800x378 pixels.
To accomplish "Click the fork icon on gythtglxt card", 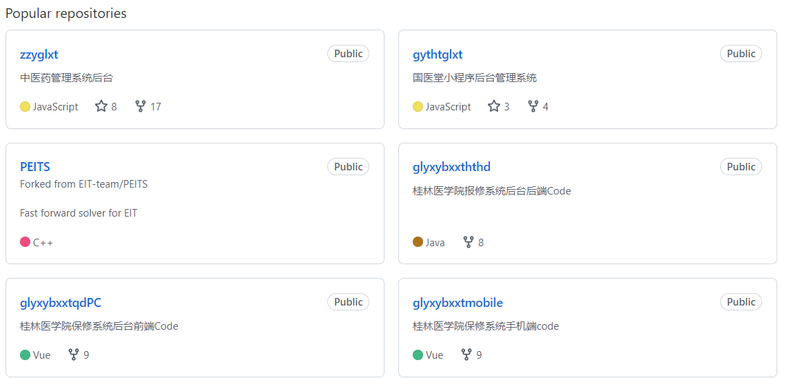I will pyautogui.click(x=533, y=106).
